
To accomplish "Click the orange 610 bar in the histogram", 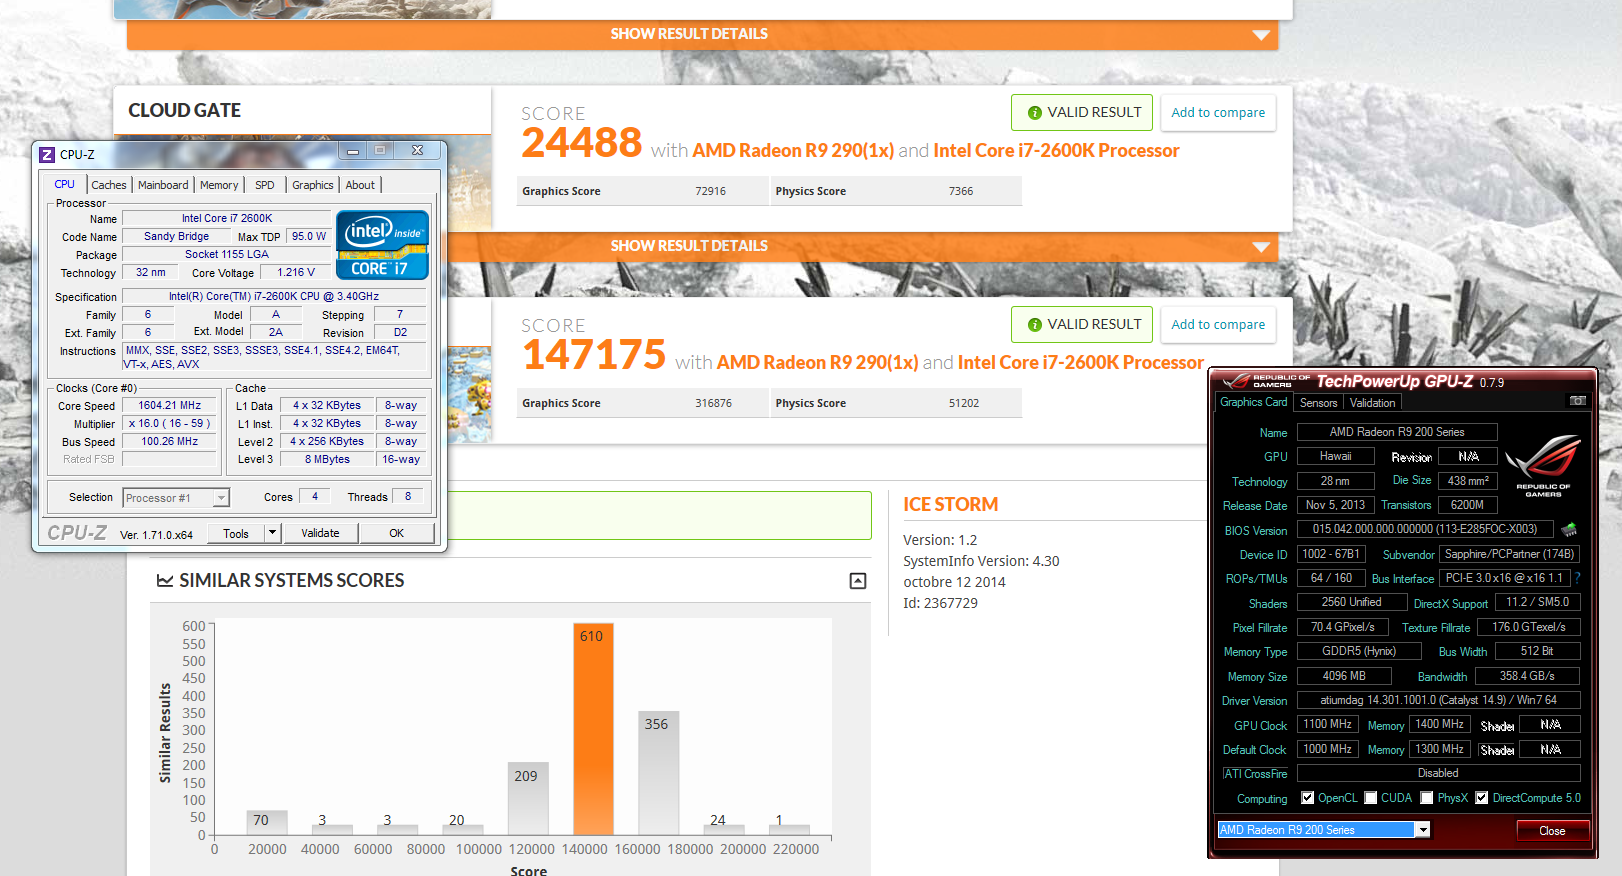I will [592, 729].
